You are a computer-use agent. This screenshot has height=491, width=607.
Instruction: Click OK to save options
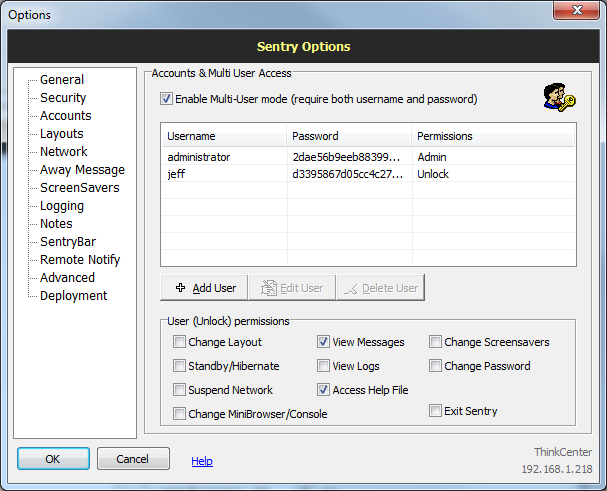53,459
